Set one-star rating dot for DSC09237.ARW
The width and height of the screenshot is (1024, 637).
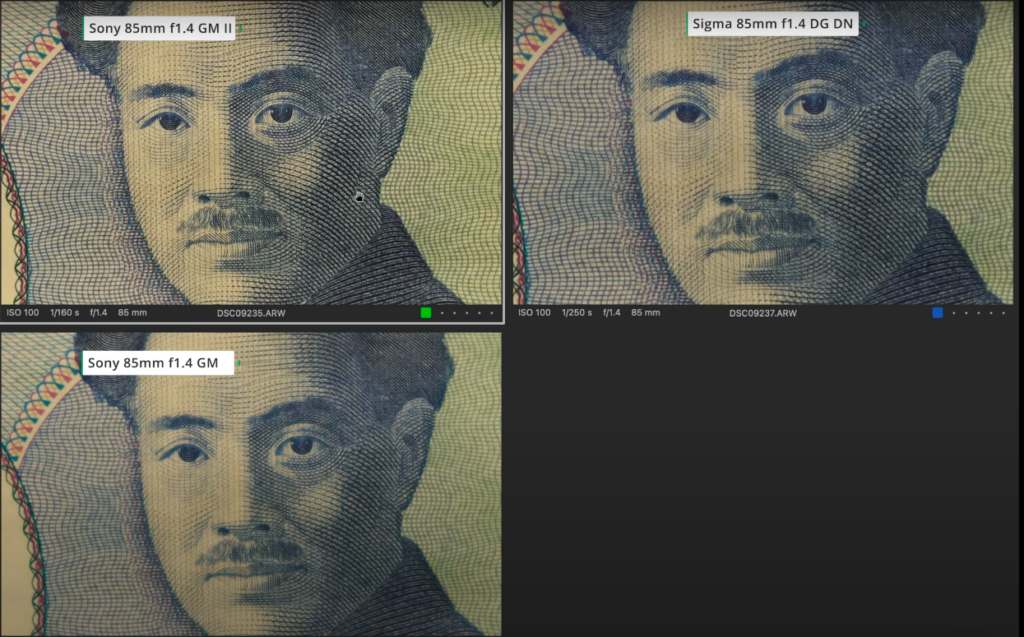point(954,313)
